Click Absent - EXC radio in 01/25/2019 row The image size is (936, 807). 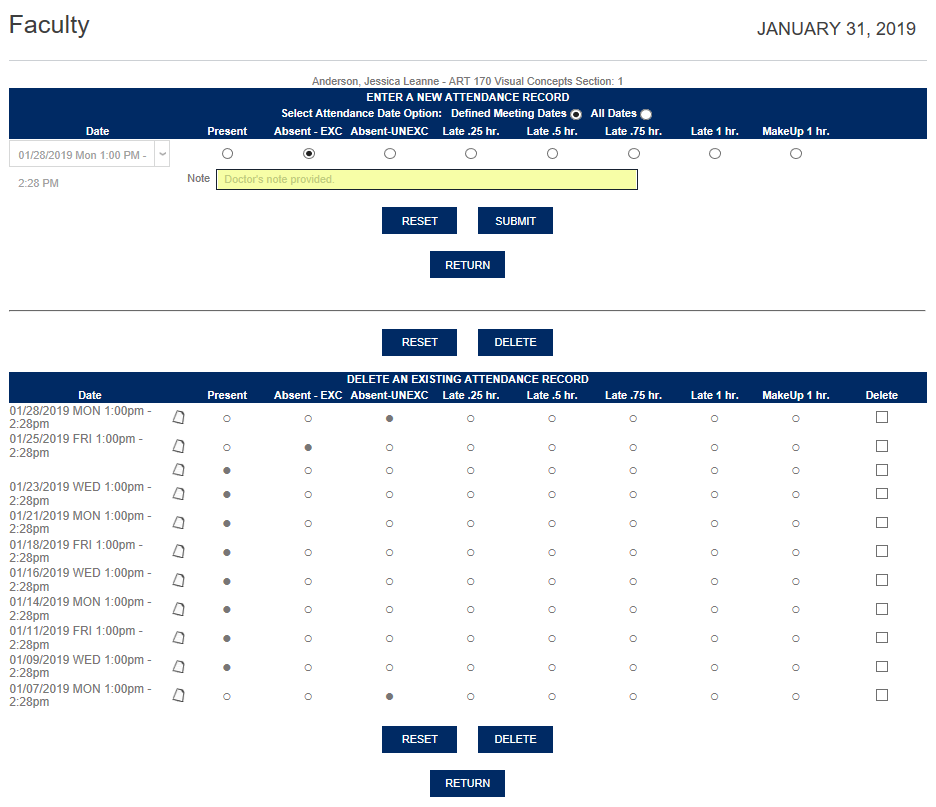pos(308,448)
